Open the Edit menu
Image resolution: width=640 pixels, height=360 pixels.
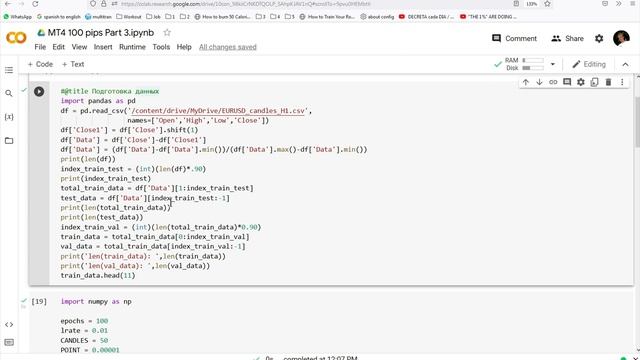pyautogui.click(x=58, y=47)
